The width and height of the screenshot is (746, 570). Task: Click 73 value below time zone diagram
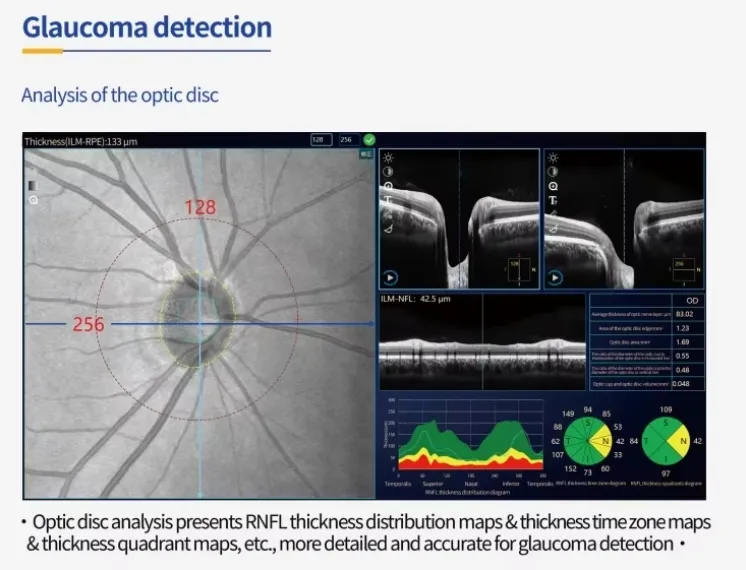tap(588, 472)
